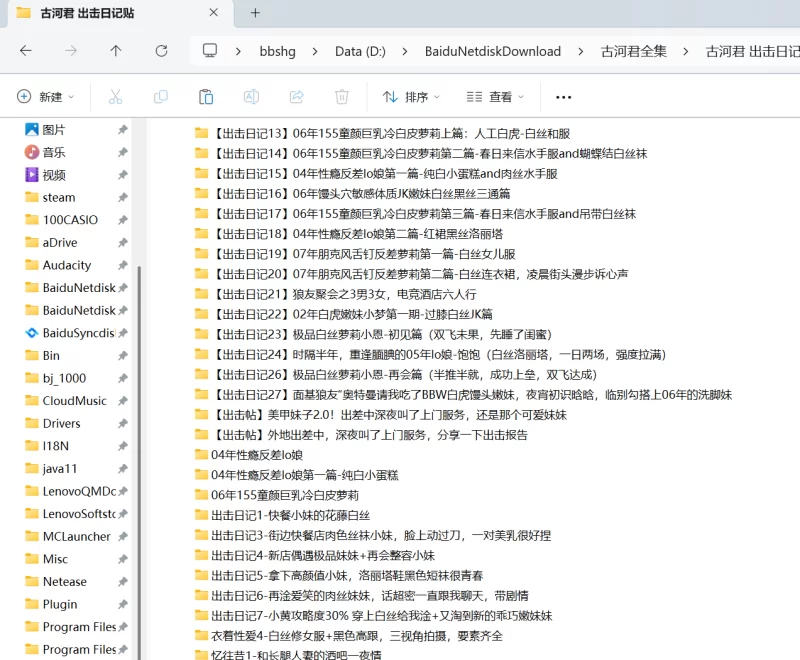Click the Paste clipboard icon
Viewport: 800px width, 660px height.
click(206, 97)
